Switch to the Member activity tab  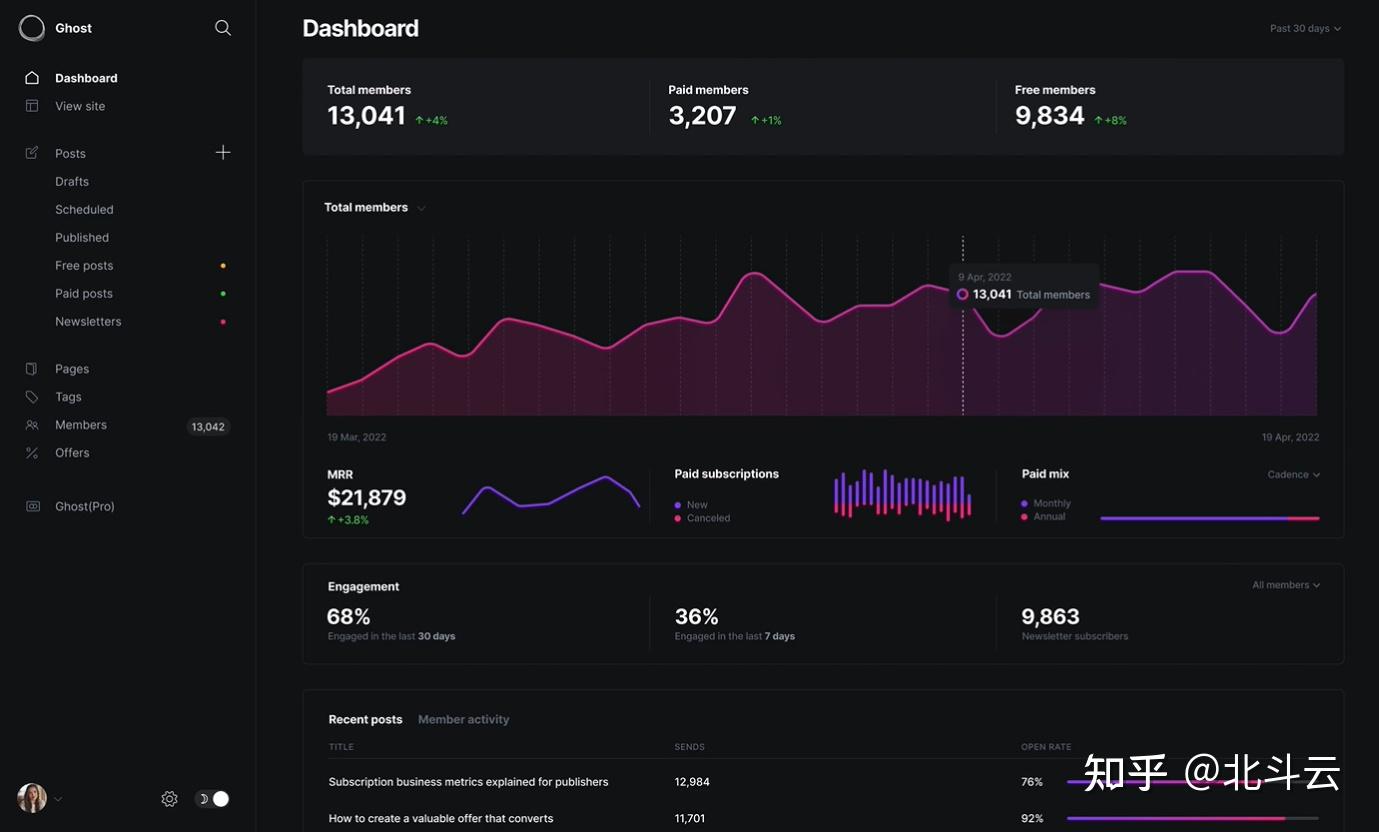(x=464, y=720)
